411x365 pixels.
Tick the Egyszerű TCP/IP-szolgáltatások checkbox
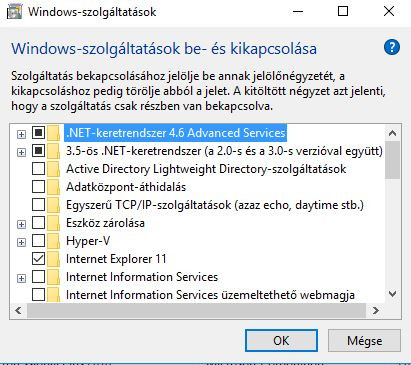[x=38, y=205]
